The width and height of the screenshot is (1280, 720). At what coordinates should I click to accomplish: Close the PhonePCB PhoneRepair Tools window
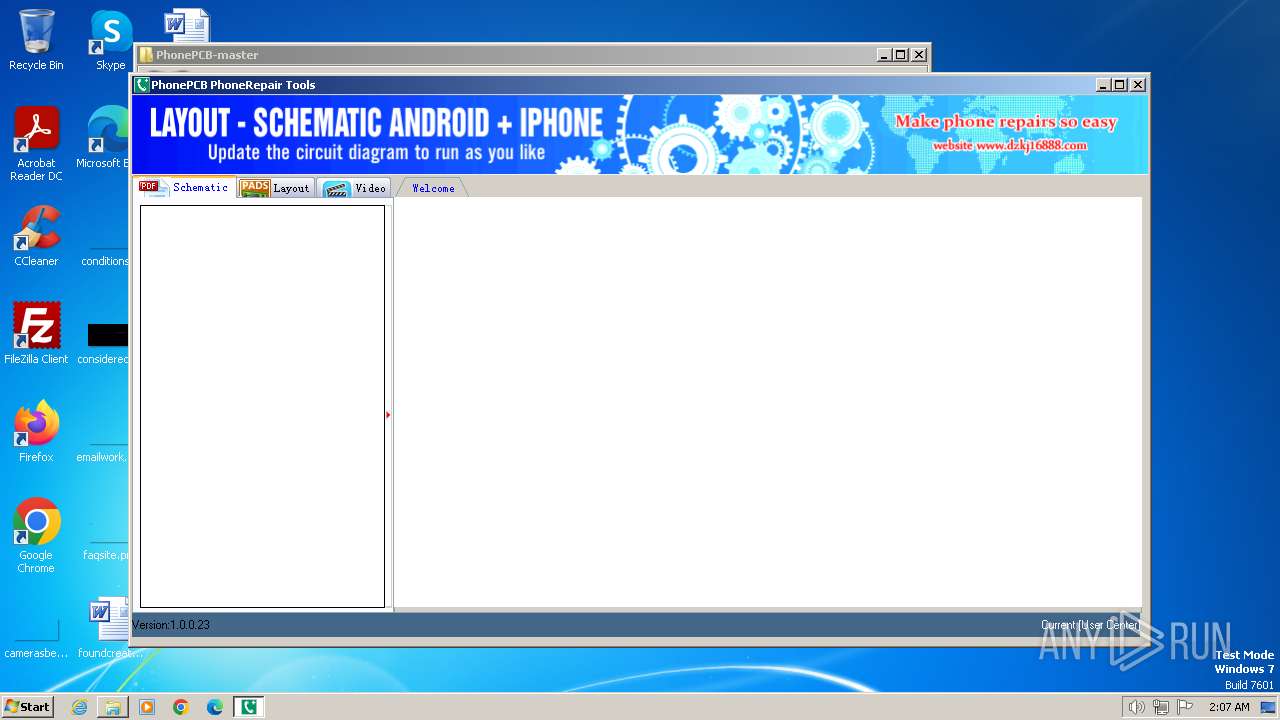pyautogui.click(x=1138, y=85)
